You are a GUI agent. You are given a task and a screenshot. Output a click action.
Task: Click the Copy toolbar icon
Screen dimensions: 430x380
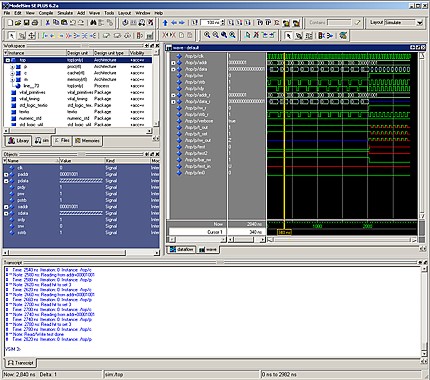(x=56, y=23)
